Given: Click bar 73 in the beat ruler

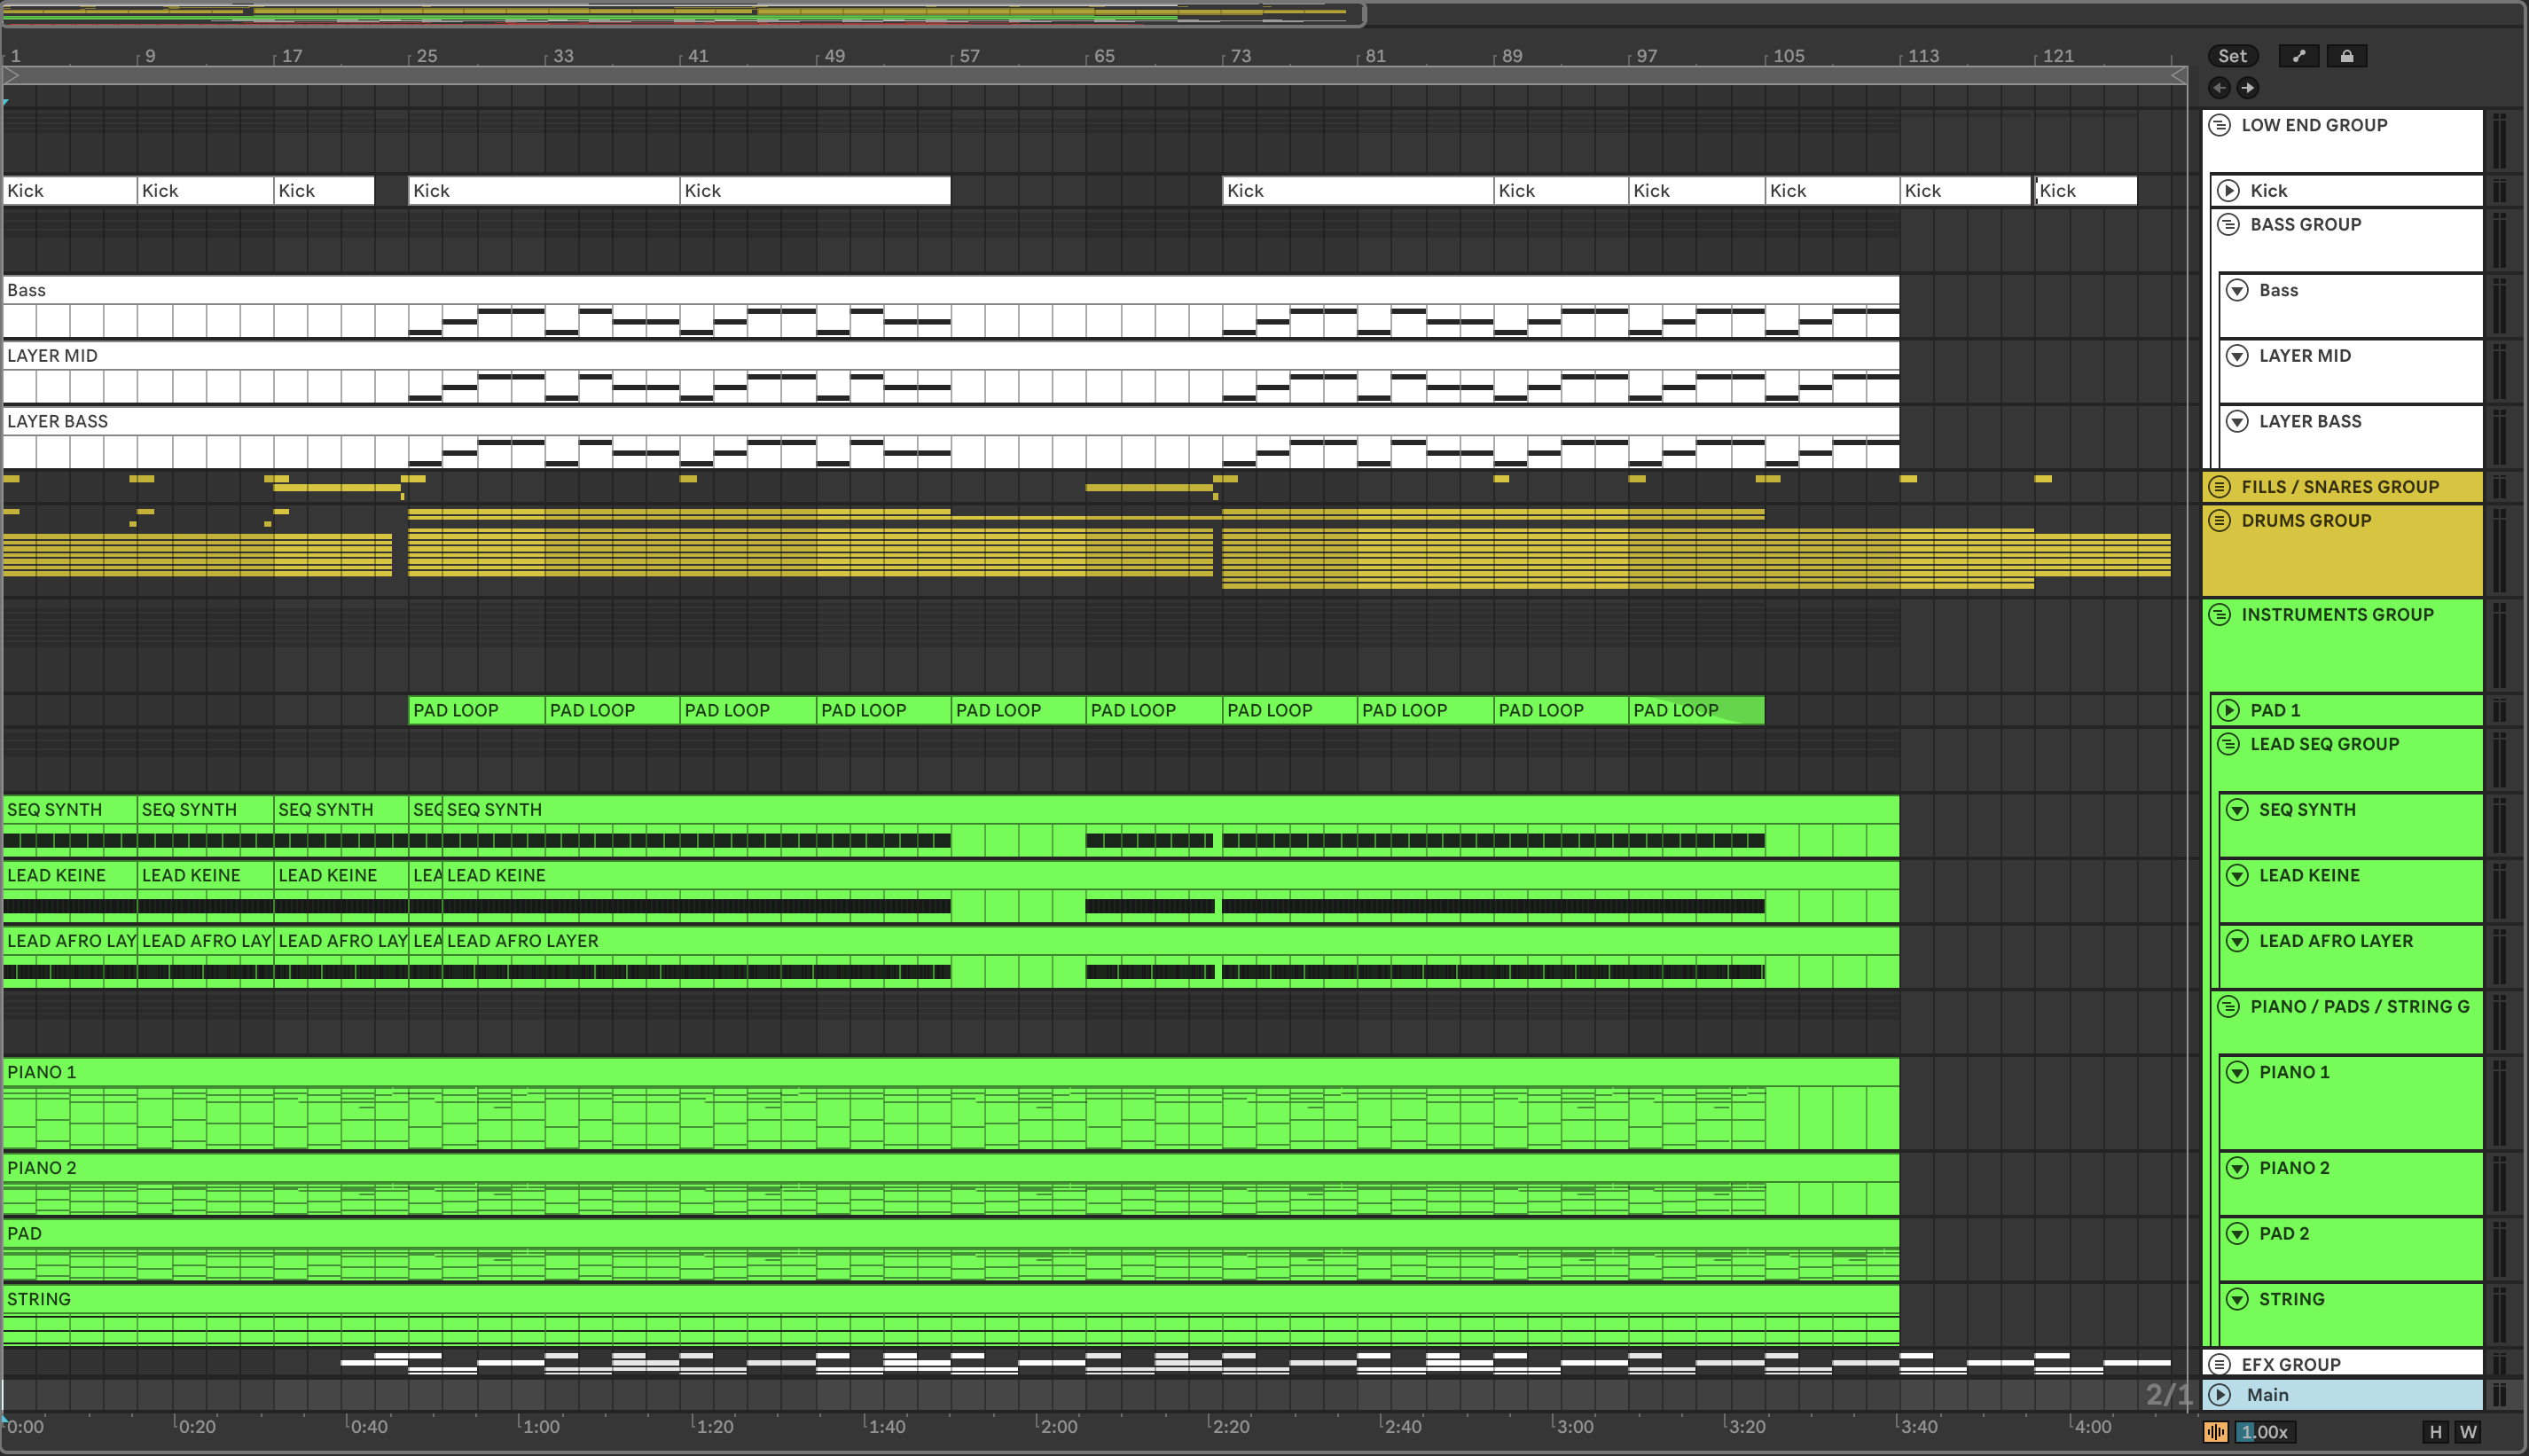Looking at the screenshot, I should click(x=1239, y=56).
